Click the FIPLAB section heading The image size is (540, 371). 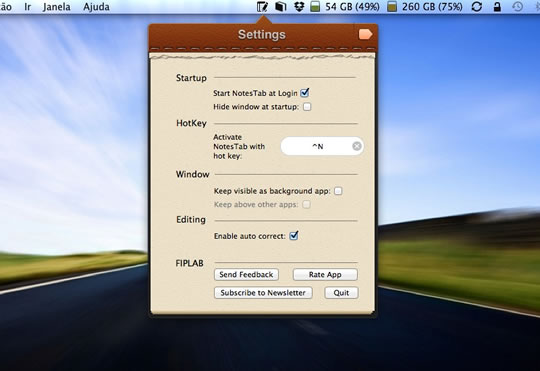point(189,263)
